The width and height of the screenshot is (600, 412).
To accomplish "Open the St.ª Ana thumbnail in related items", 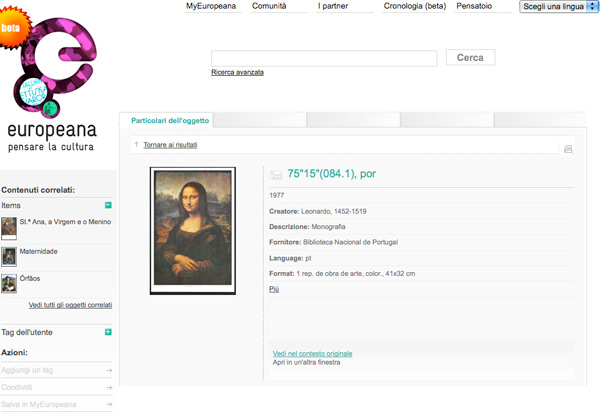I will click(x=9, y=227).
